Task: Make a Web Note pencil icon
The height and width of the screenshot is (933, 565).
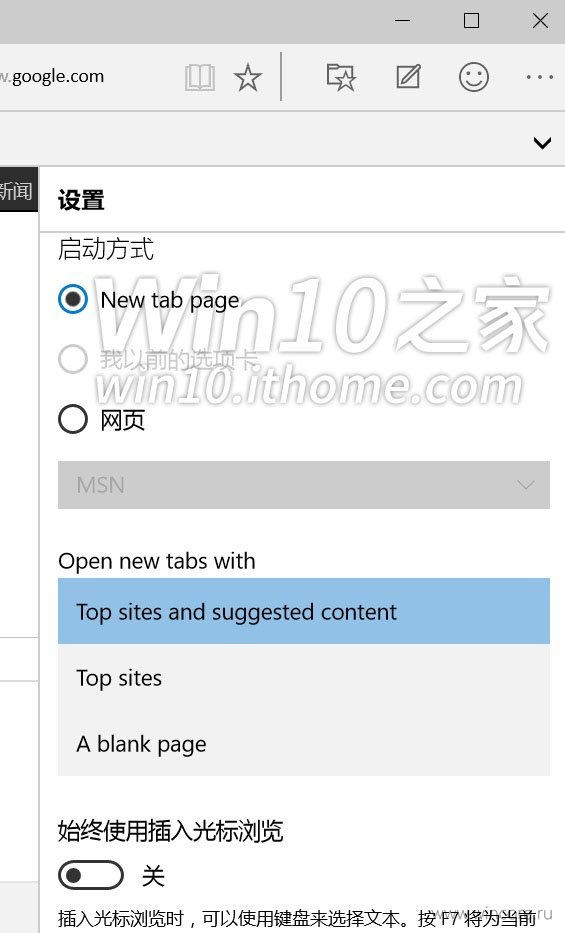Action: click(x=409, y=77)
